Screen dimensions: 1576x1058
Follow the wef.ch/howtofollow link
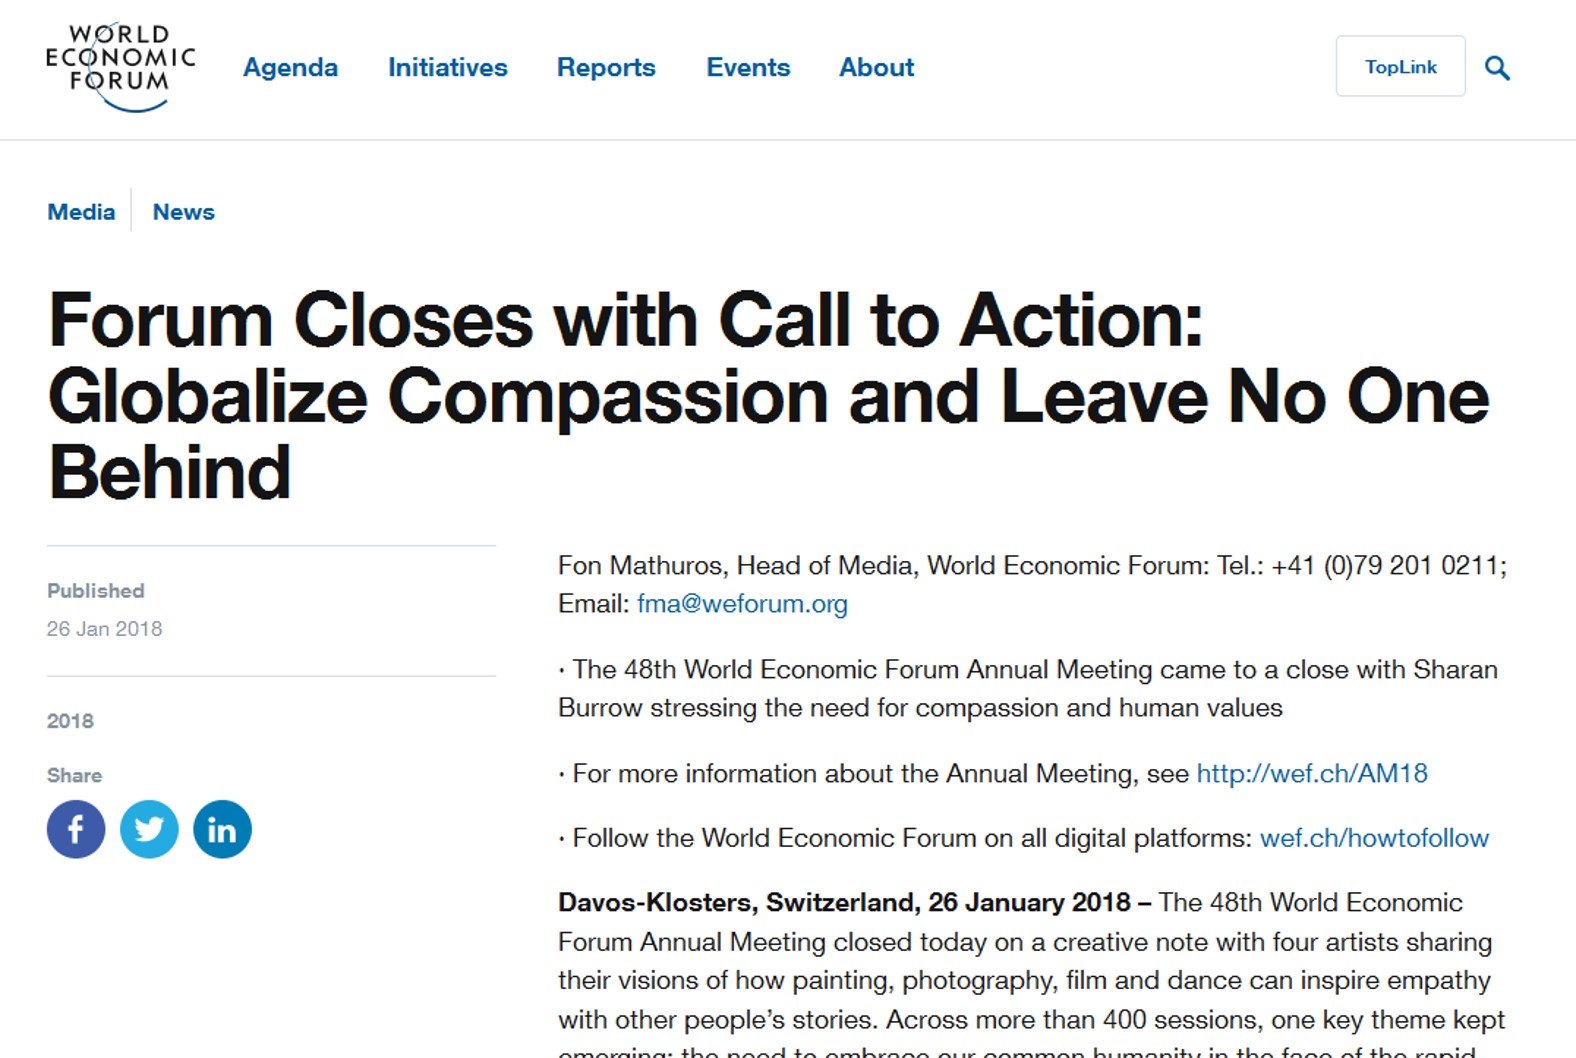[x=1374, y=838]
